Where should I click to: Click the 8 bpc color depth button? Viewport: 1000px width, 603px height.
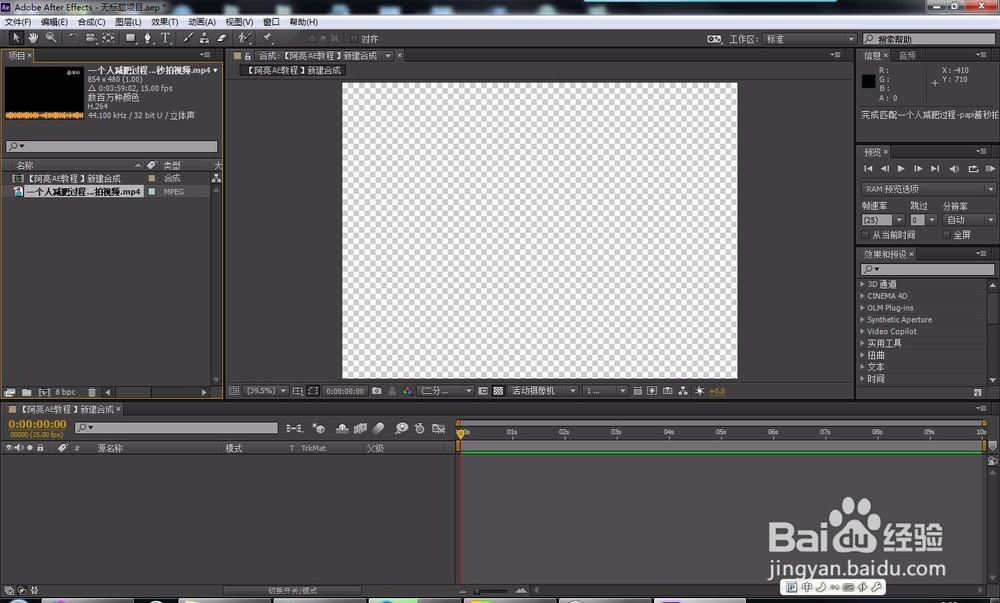pos(65,392)
